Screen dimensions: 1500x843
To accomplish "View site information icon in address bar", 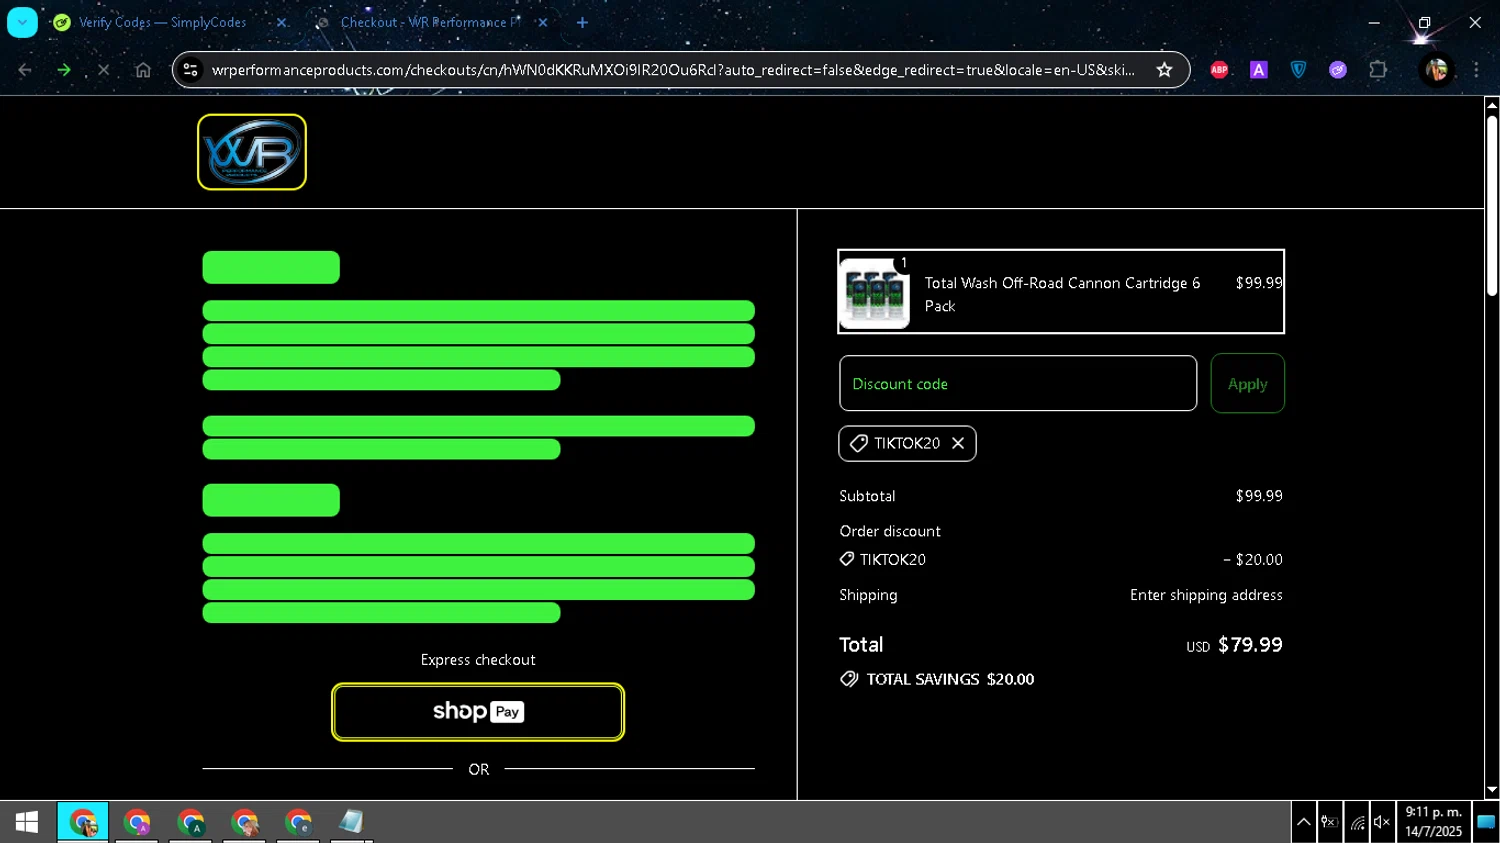I will click(191, 70).
